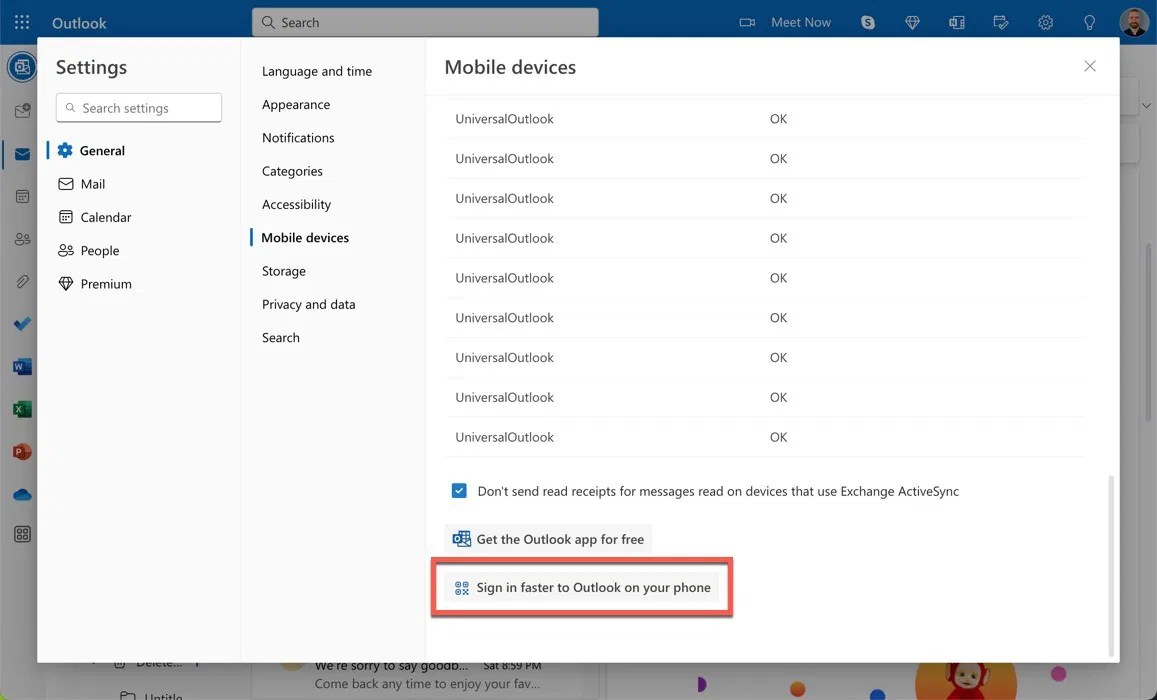Open the app launcher grid at top left

[x=21, y=21]
